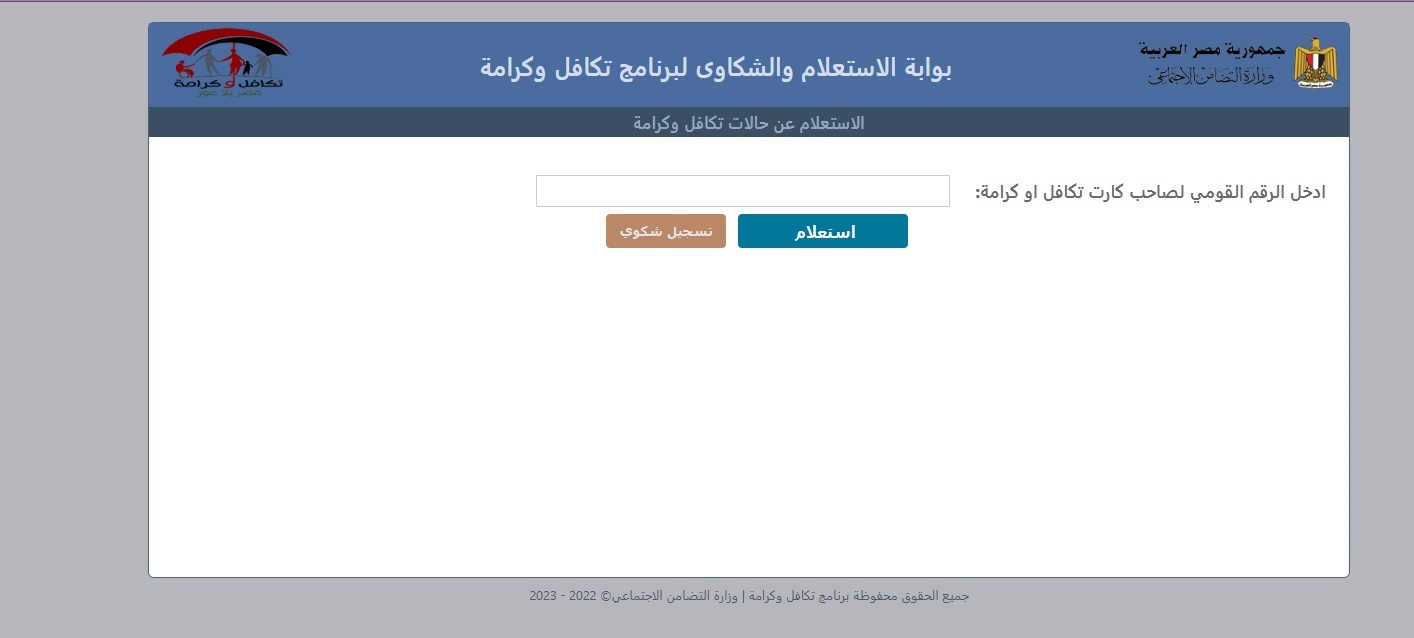
Task: Click the footer copyright text '2022 - 2023'
Action: click(x=556, y=596)
